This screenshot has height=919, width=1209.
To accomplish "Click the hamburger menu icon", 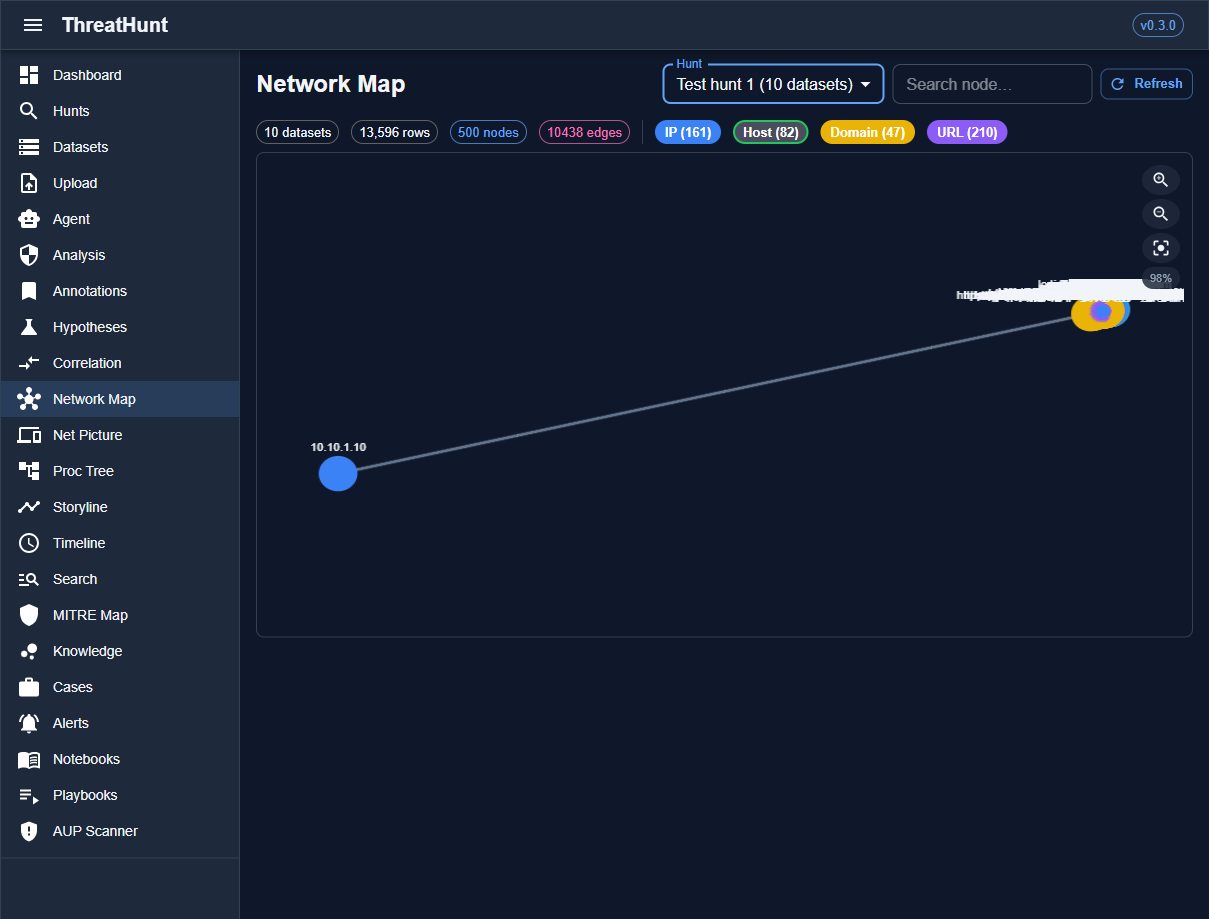I will pos(33,25).
